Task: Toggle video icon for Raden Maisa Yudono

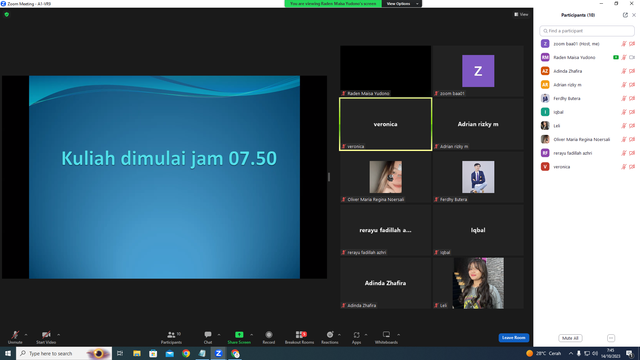Action: [632, 58]
